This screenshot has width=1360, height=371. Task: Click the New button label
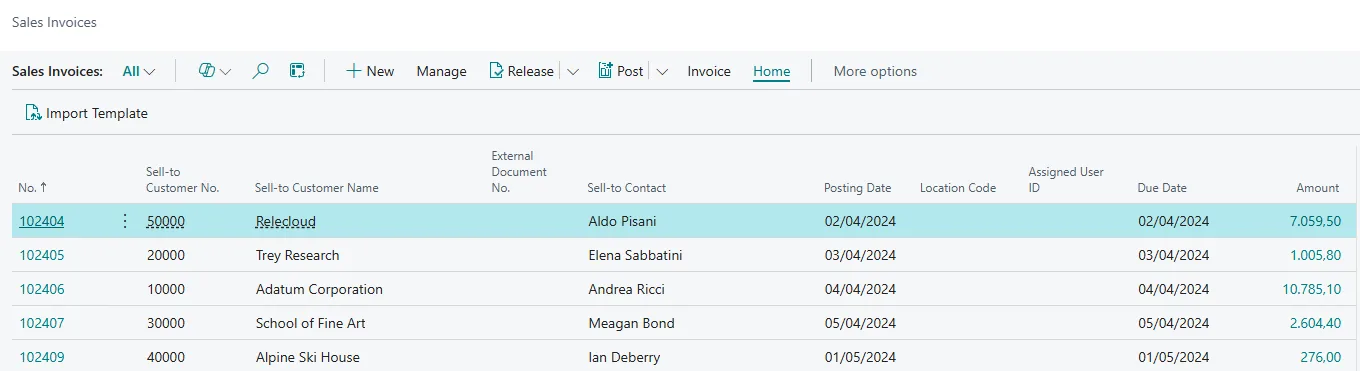pos(380,71)
